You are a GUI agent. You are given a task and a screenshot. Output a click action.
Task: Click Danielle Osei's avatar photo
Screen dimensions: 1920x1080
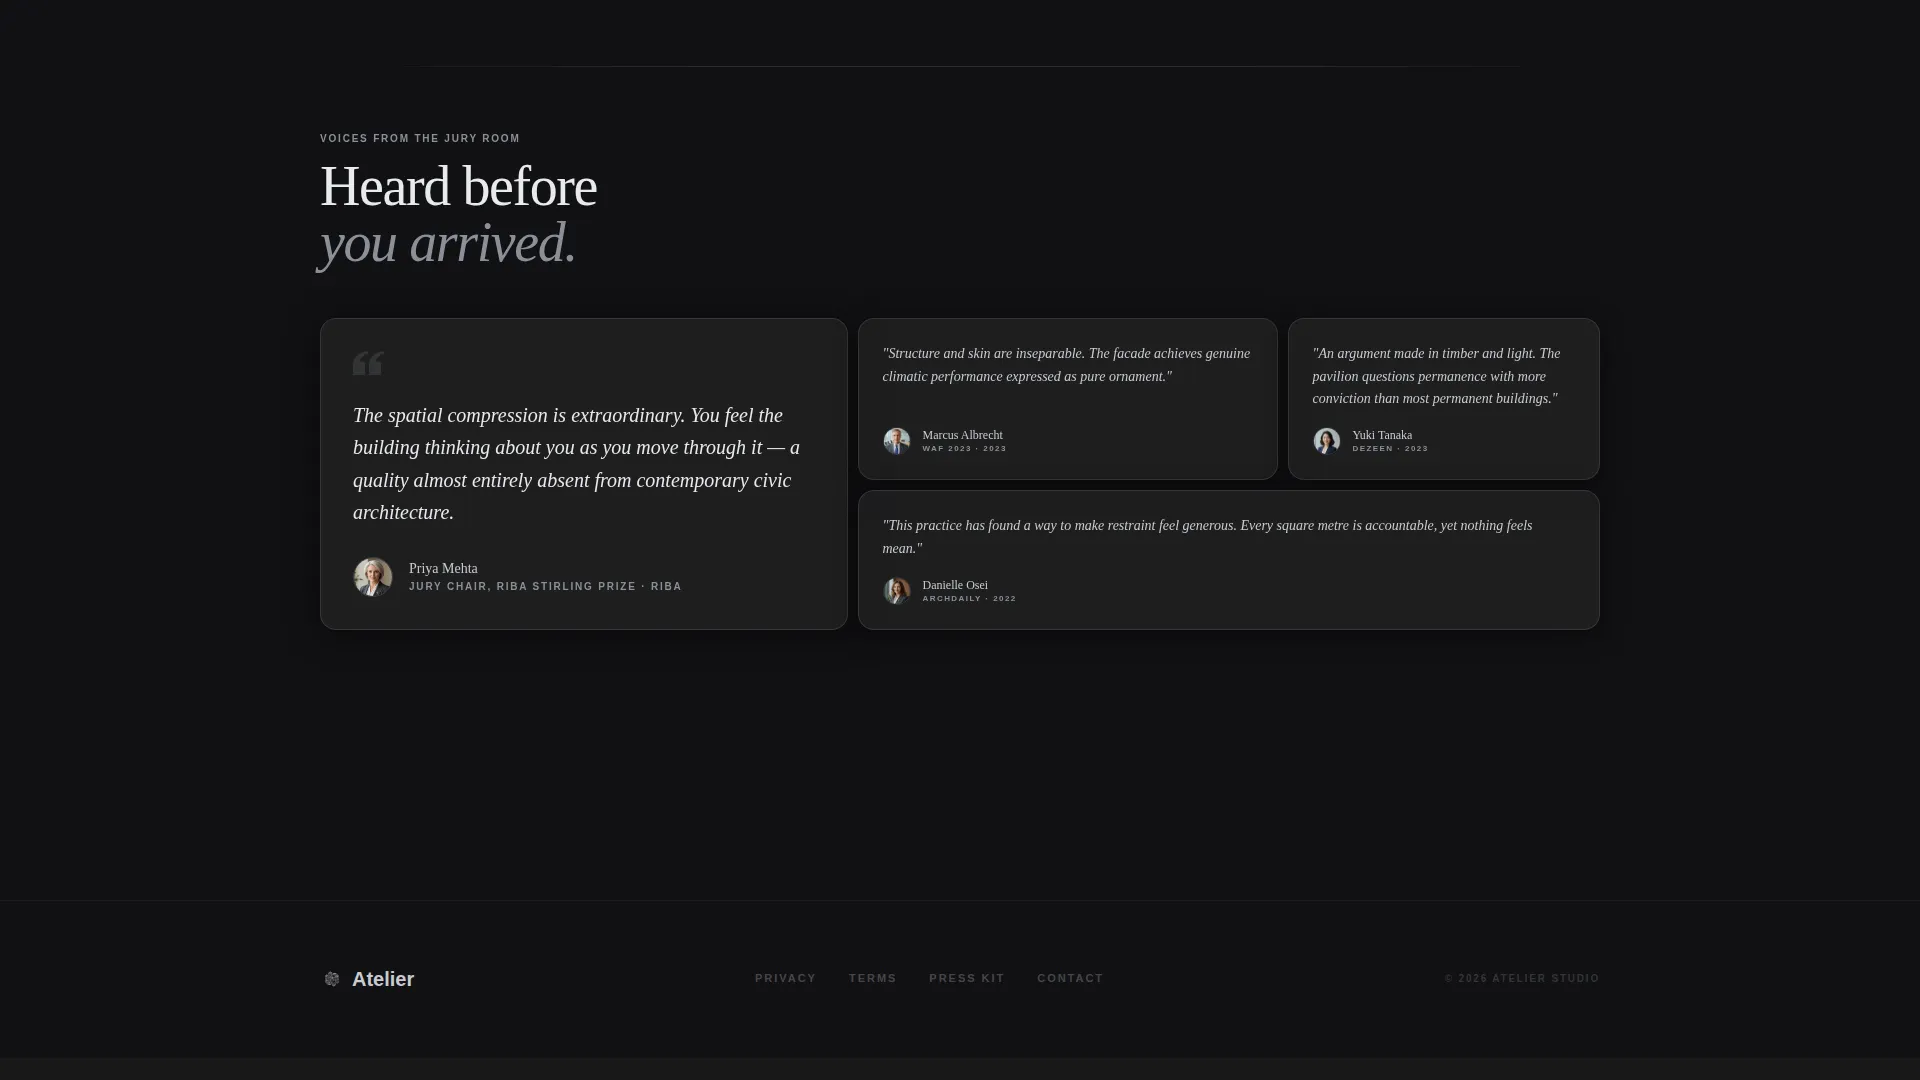pos(896,591)
